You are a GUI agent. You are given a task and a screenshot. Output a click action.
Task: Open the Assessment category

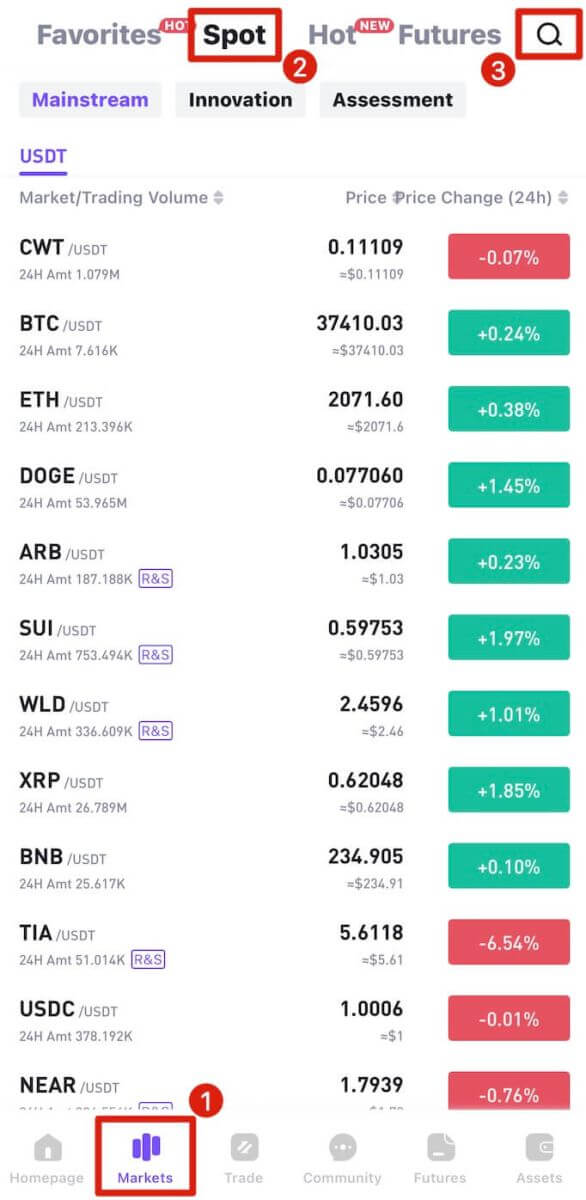click(x=392, y=99)
